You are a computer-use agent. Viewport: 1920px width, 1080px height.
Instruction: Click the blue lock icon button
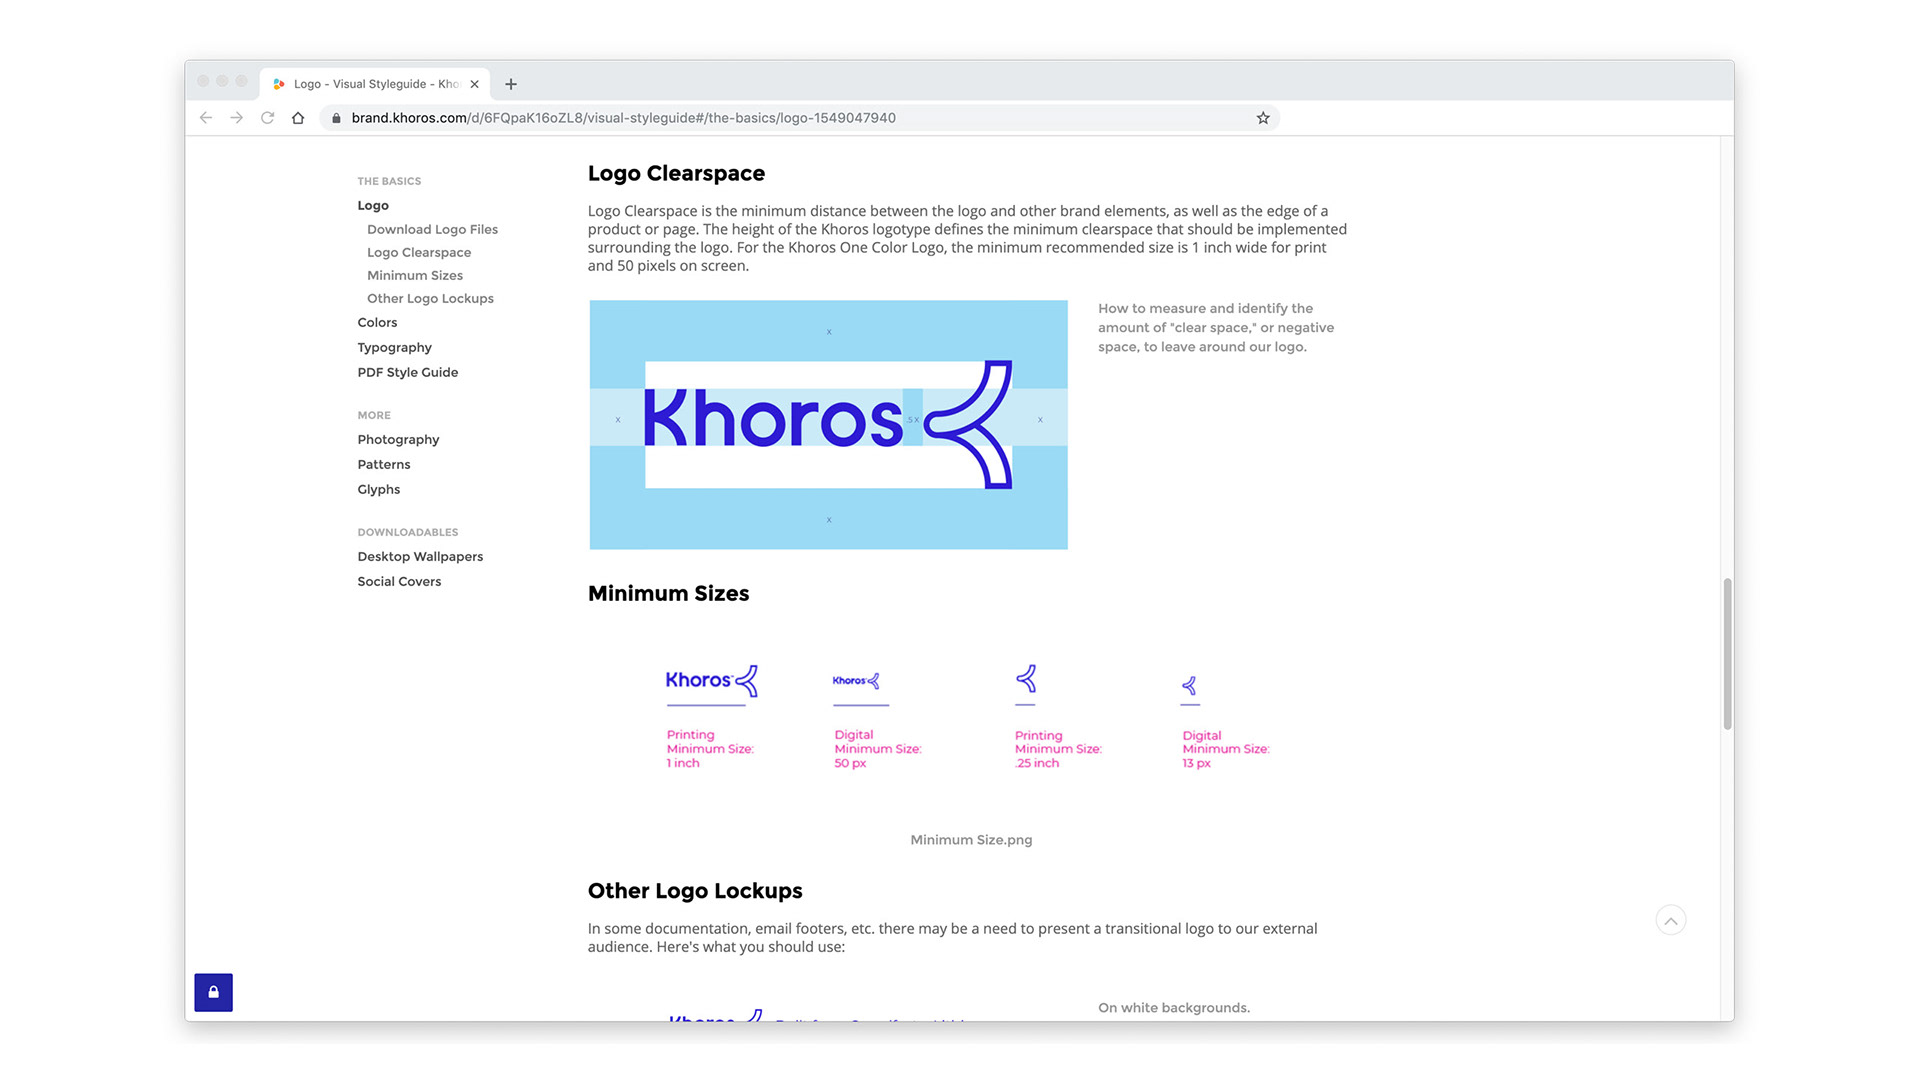tap(213, 992)
